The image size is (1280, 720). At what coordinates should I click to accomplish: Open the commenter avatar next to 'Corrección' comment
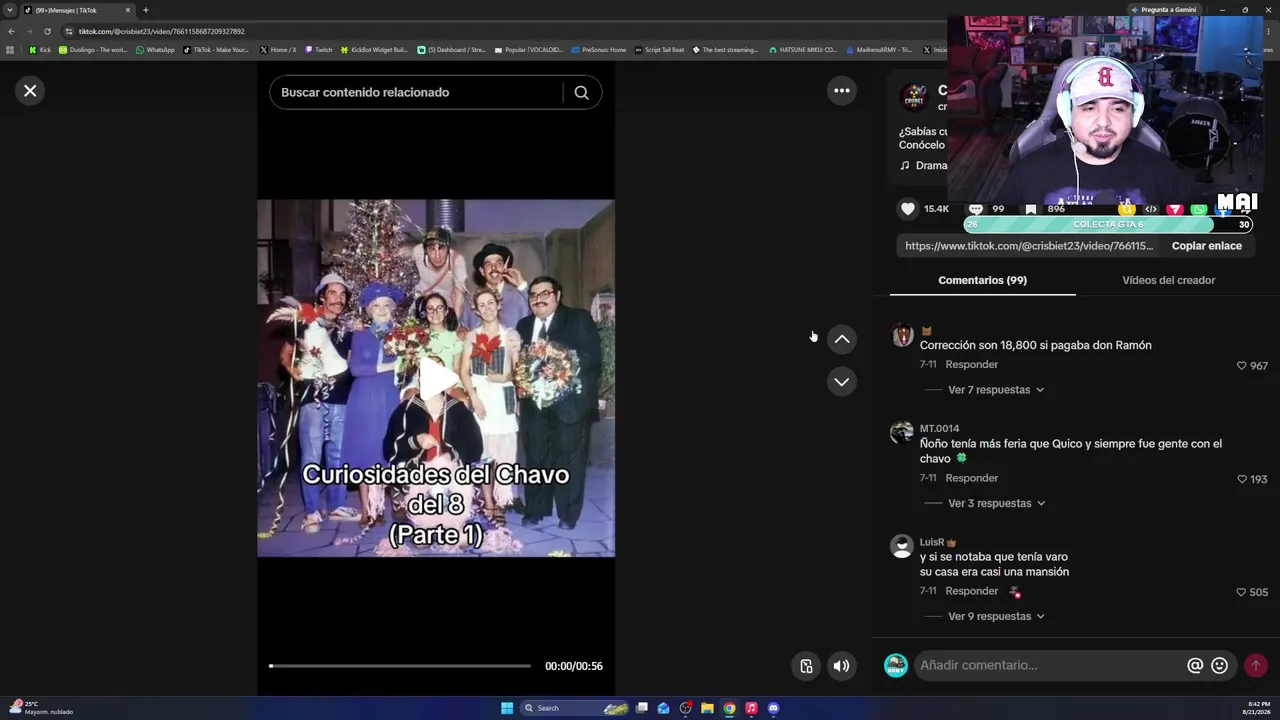click(x=902, y=335)
